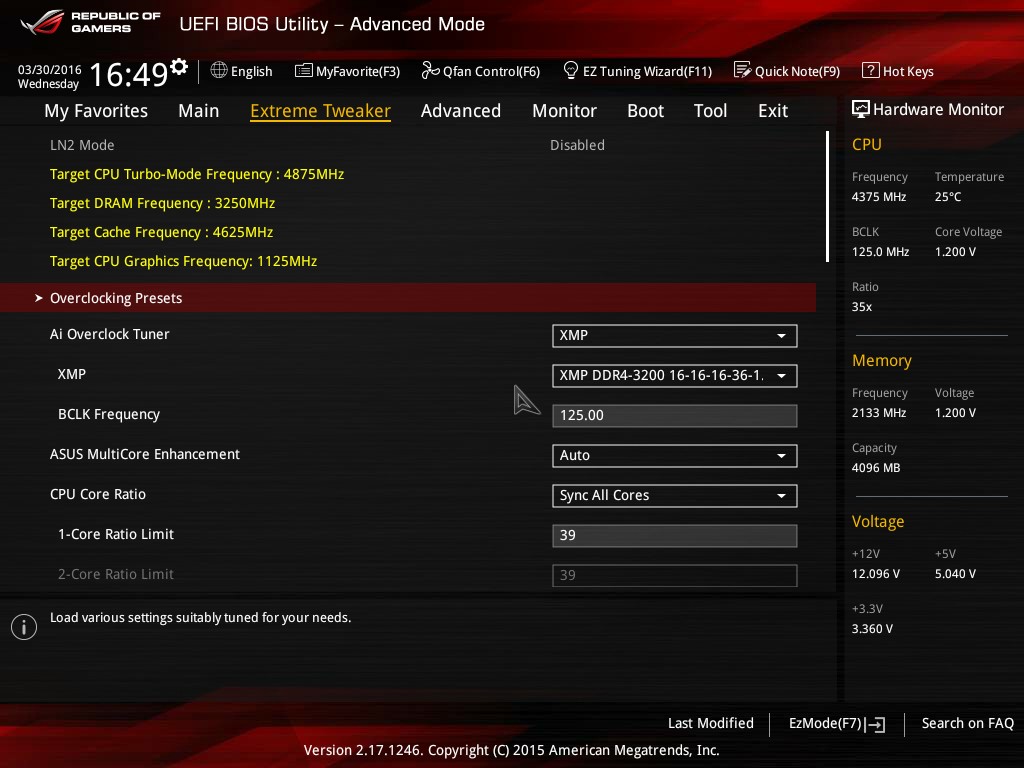Open the Monitor tab

pyautogui.click(x=564, y=111)
